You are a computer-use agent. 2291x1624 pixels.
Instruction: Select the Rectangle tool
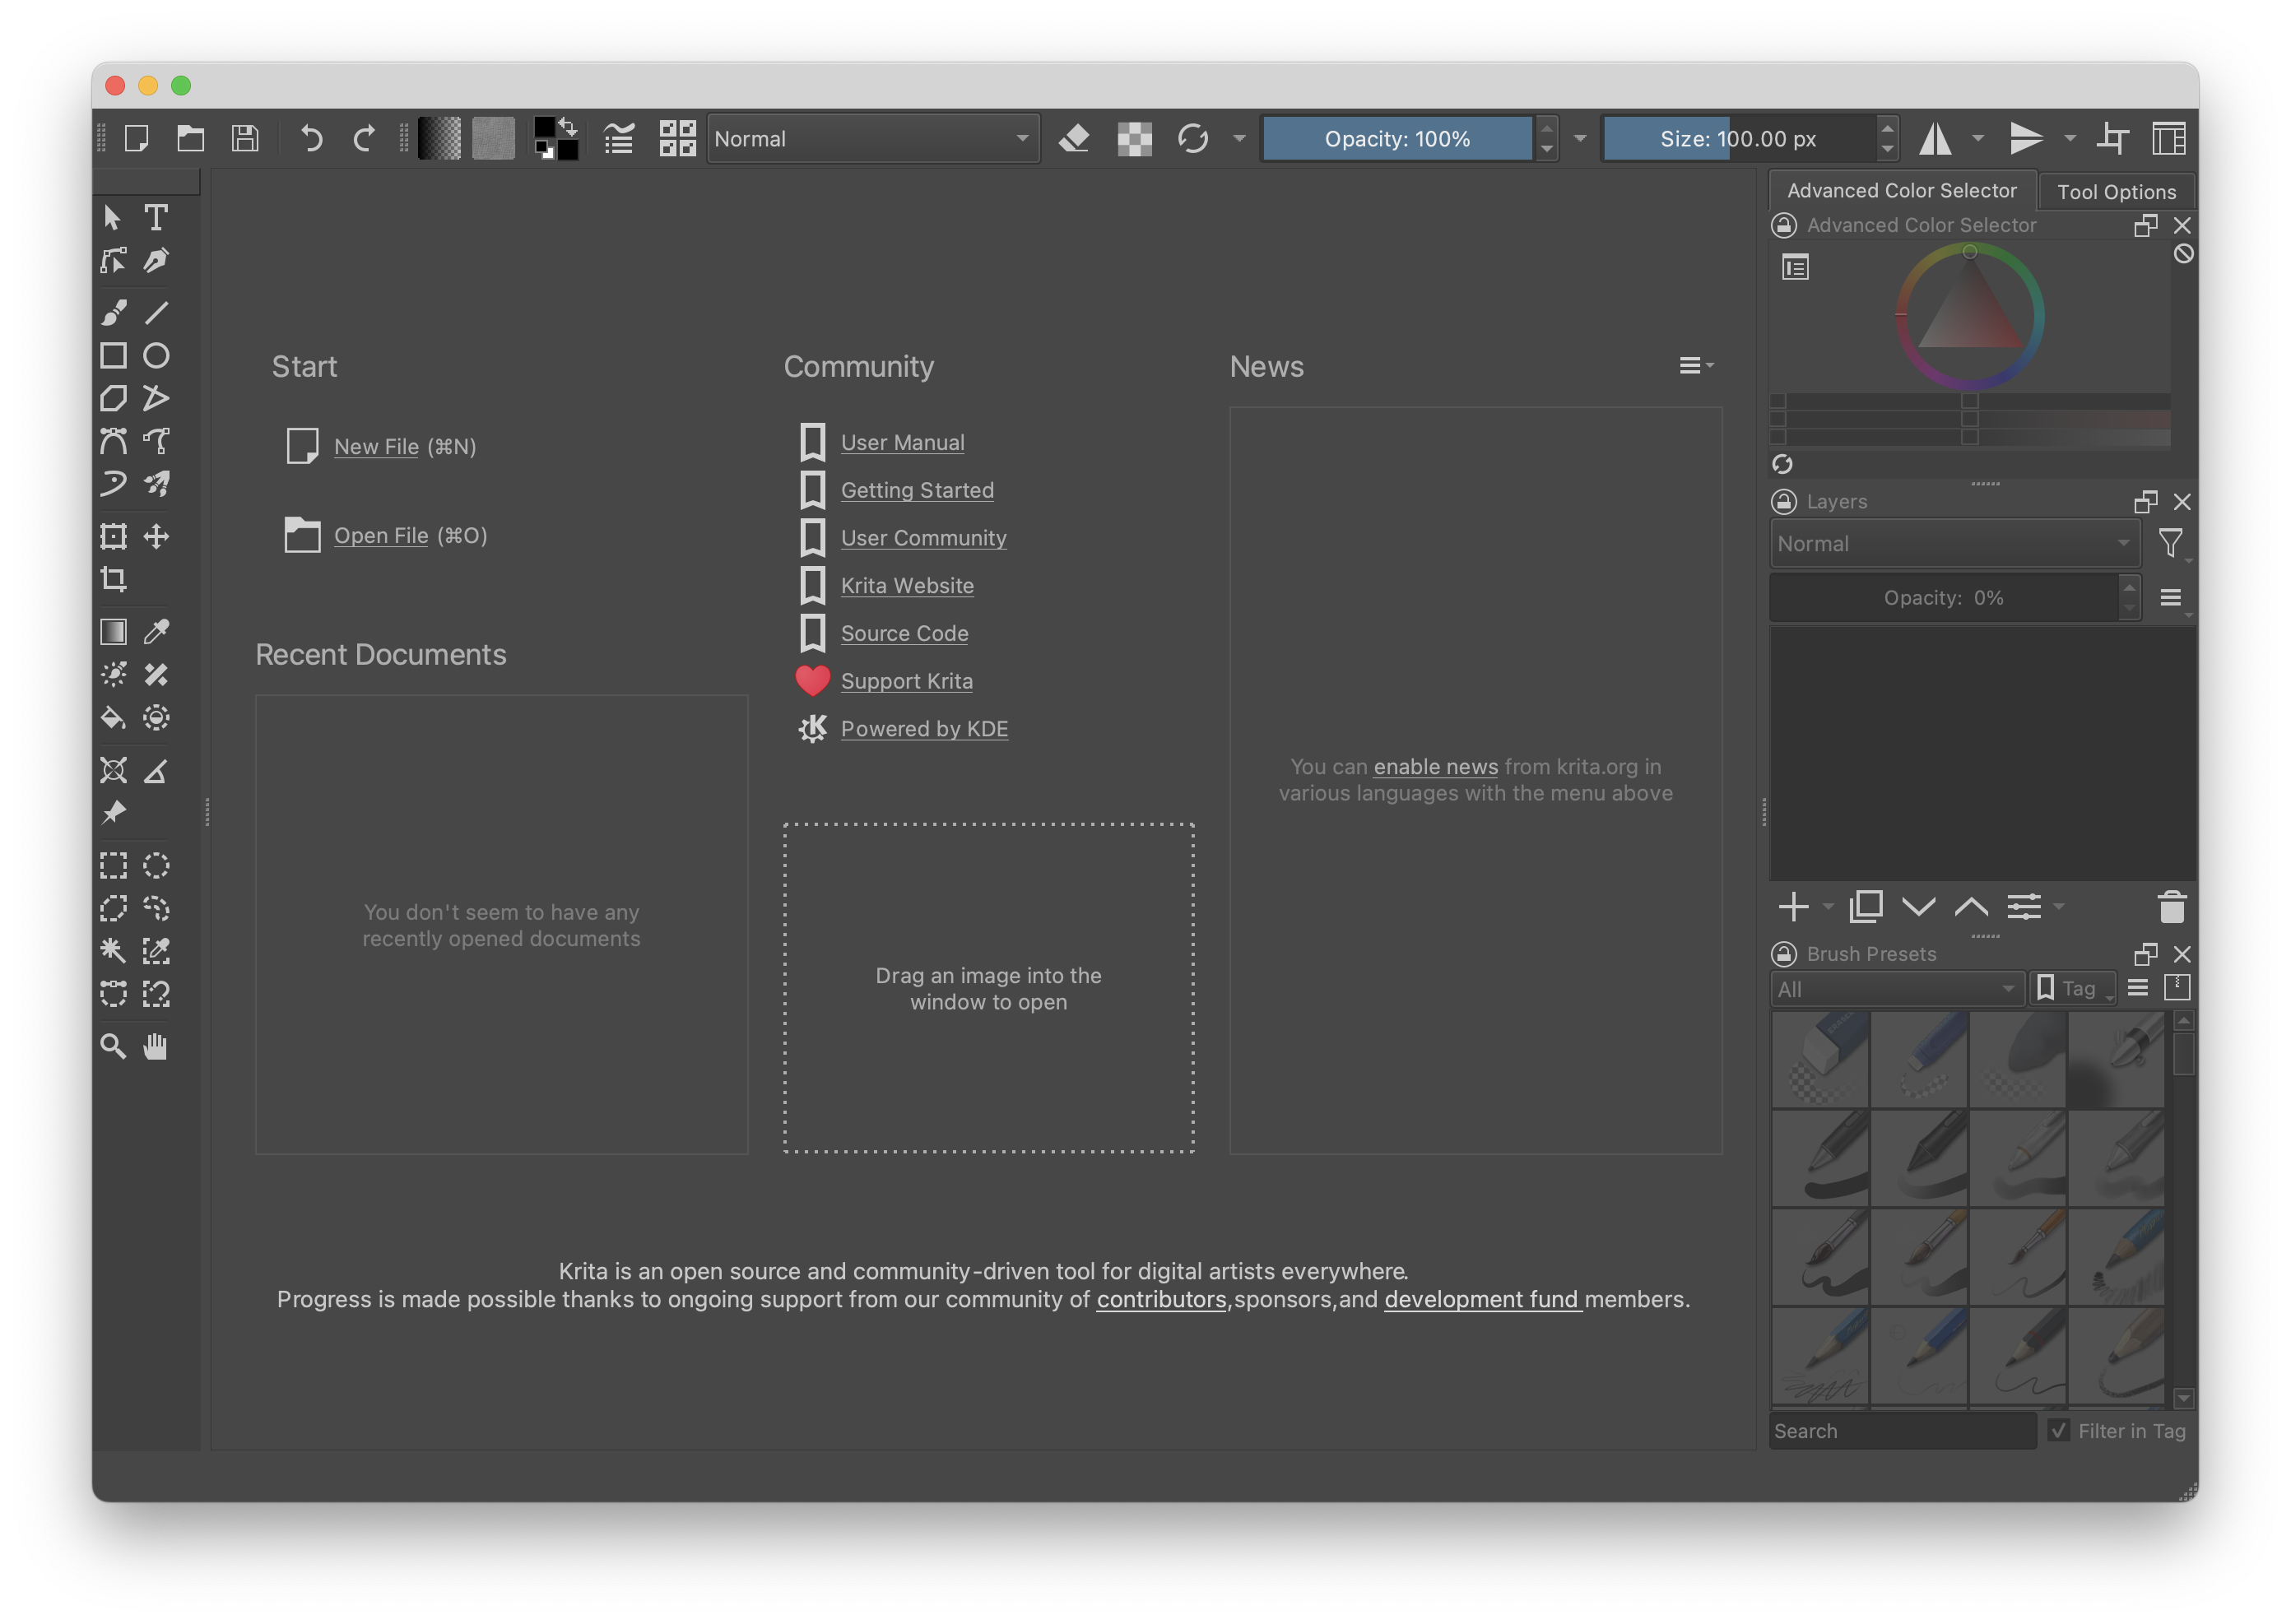point(113,356)
